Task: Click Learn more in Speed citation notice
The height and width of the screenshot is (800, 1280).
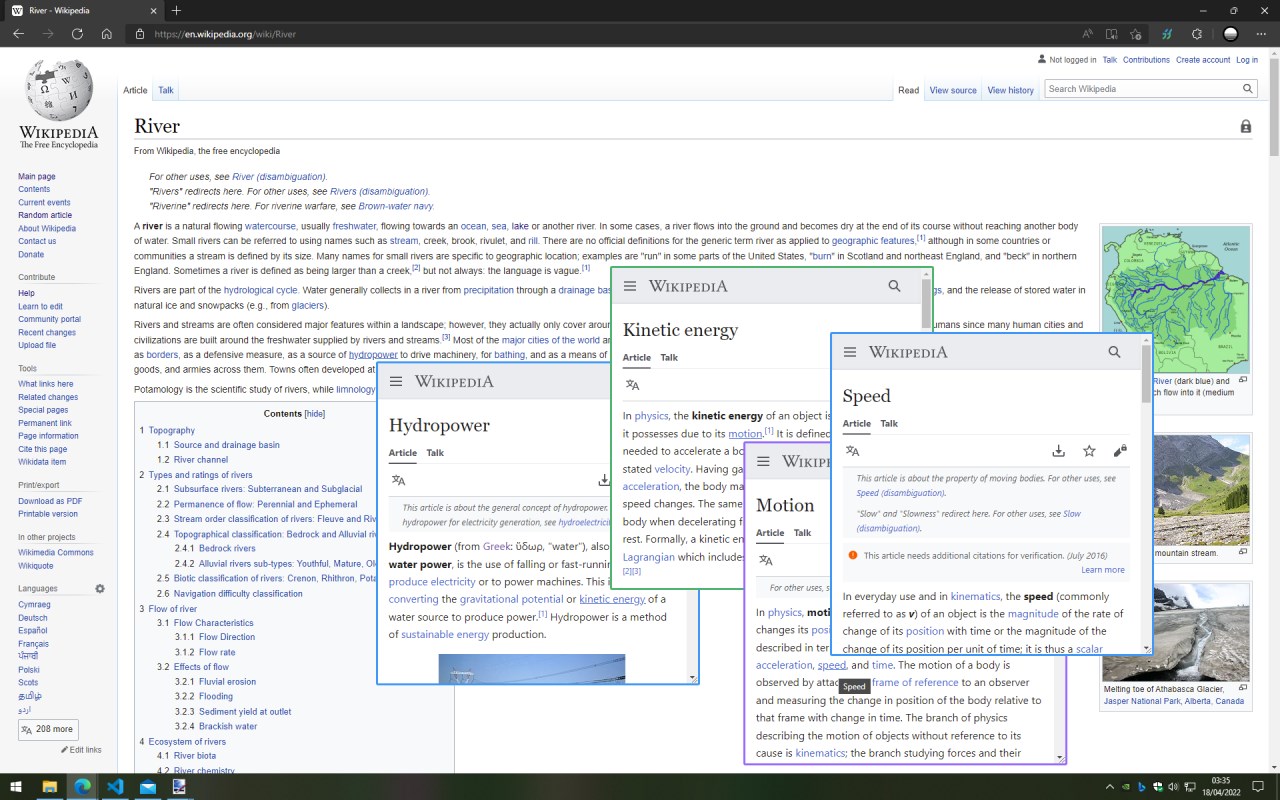Action: point(1102,570)
